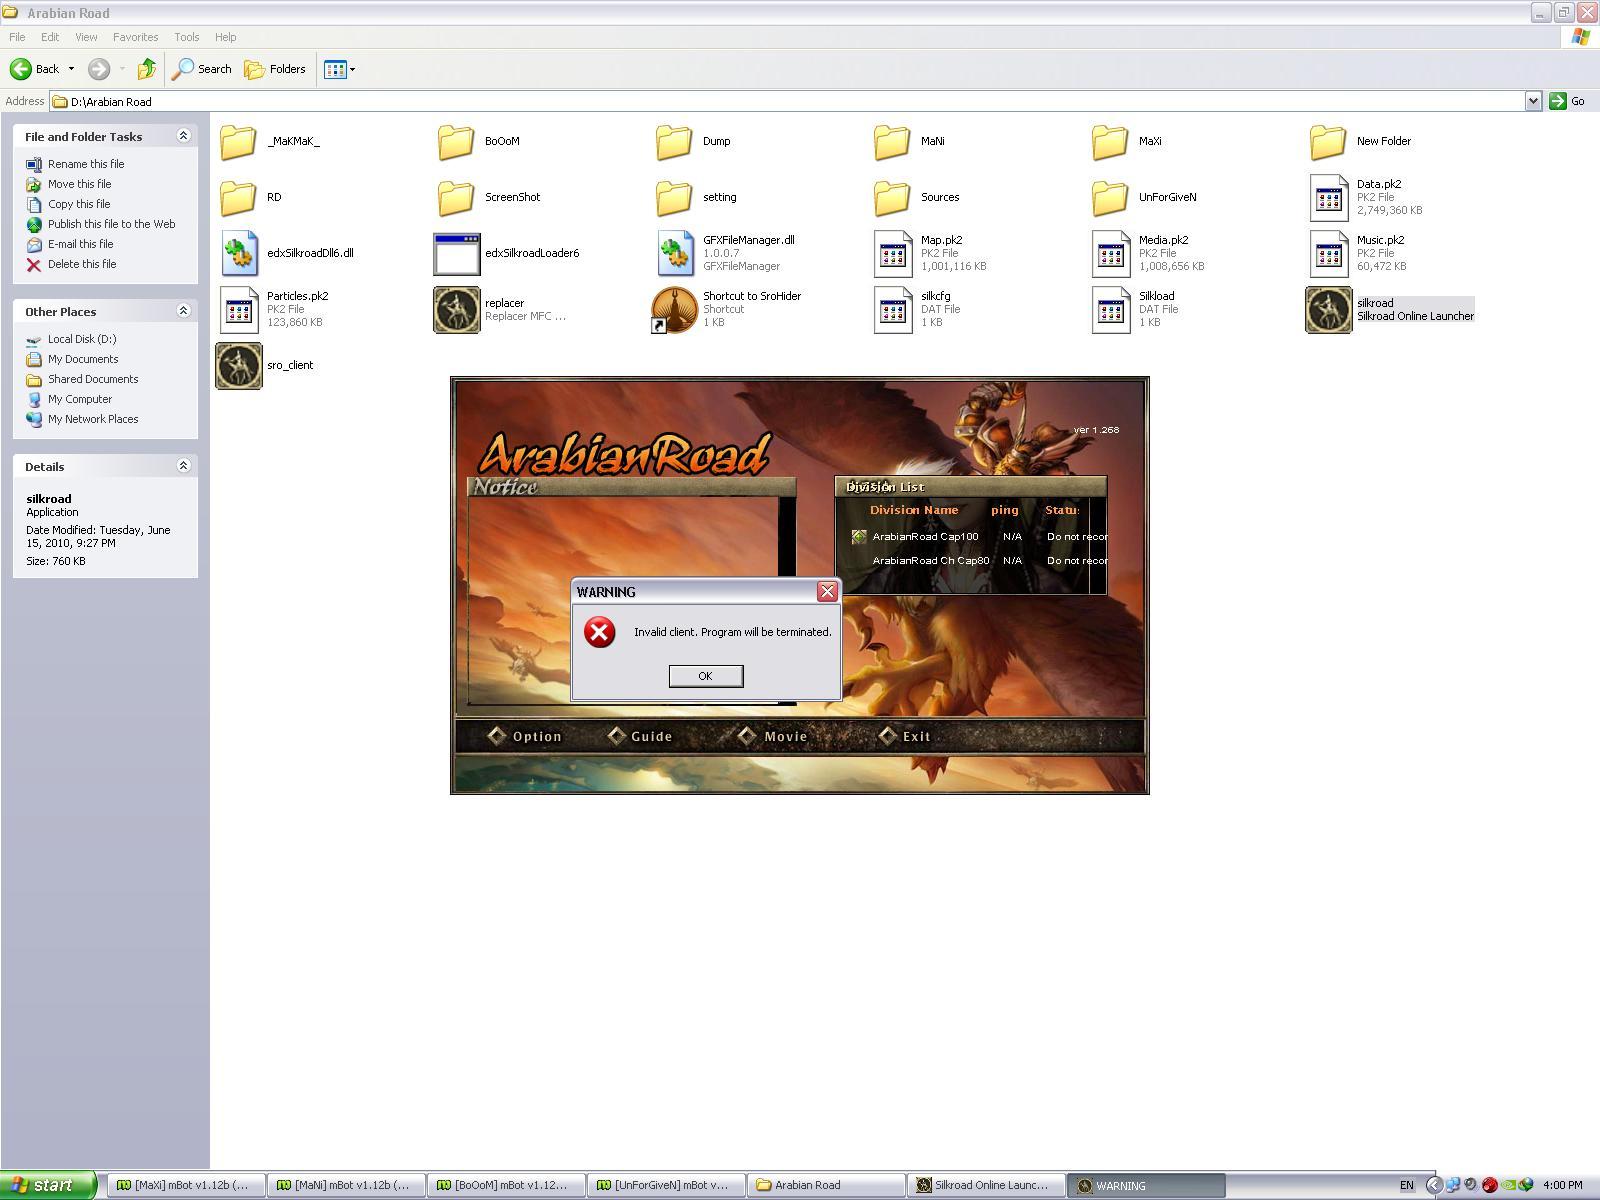Select the edxSilkroadDll6.dll file icon

(x=240, y=254)
